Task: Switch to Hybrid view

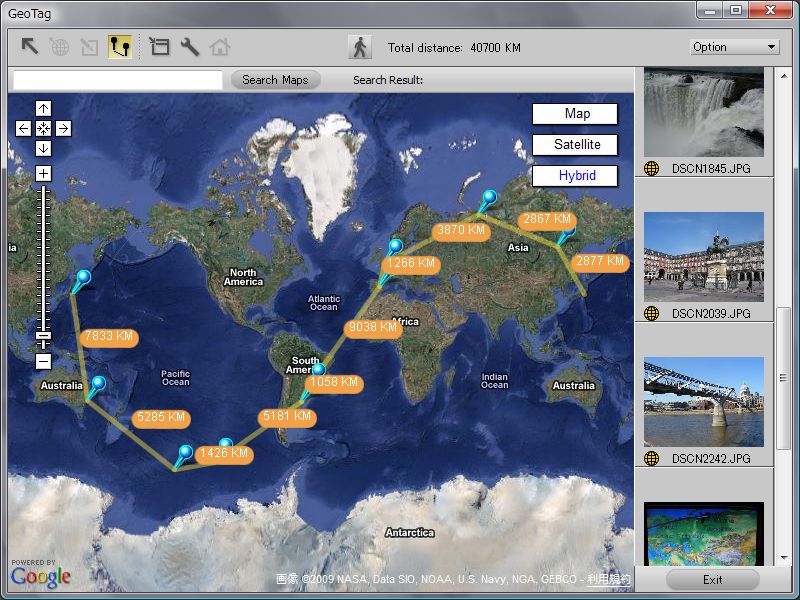Action: coord(575,176)
